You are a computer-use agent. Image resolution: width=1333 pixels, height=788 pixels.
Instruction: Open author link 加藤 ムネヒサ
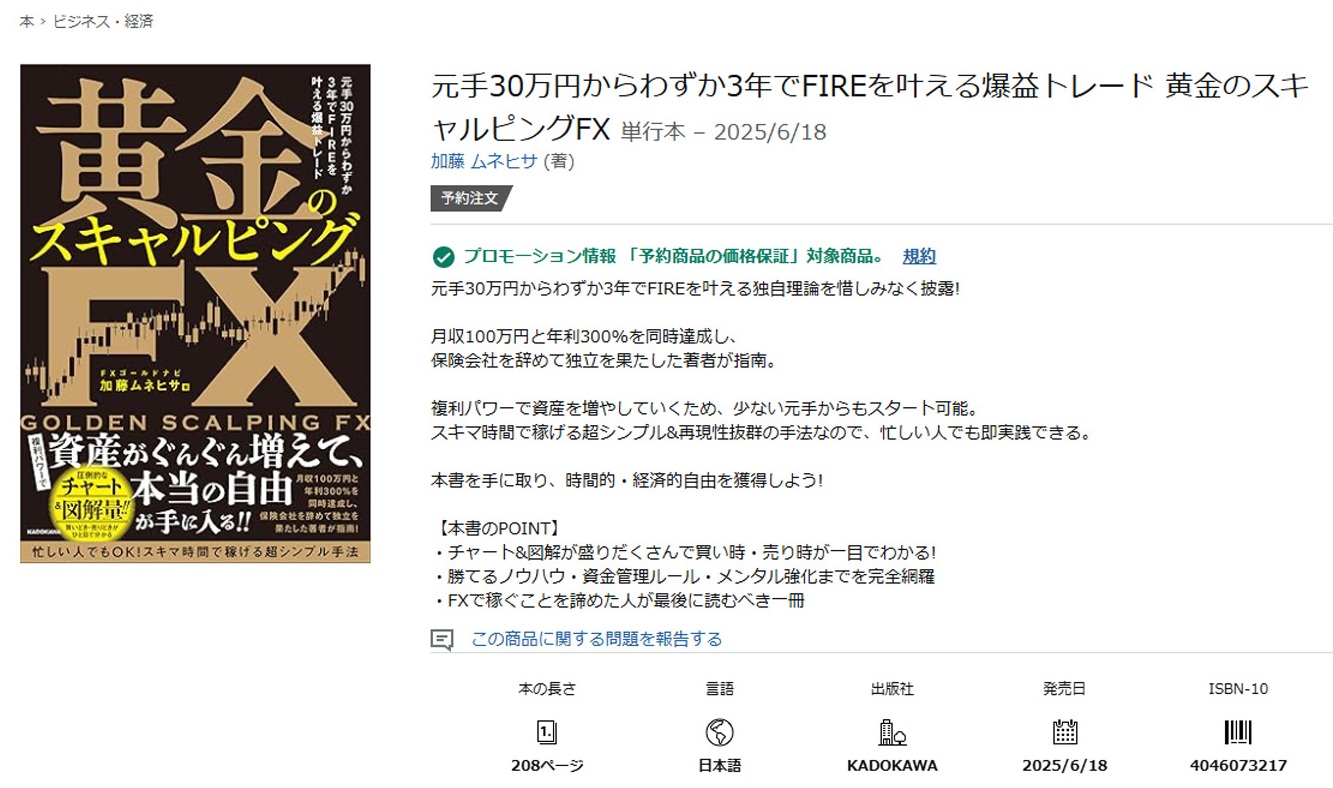[x=484, y=161]
